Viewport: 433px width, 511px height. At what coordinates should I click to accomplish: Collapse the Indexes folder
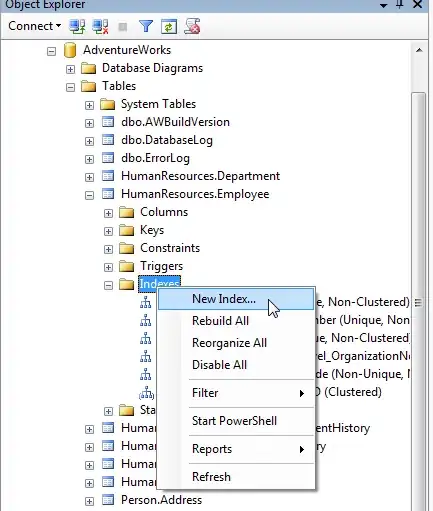pos(108,285)
